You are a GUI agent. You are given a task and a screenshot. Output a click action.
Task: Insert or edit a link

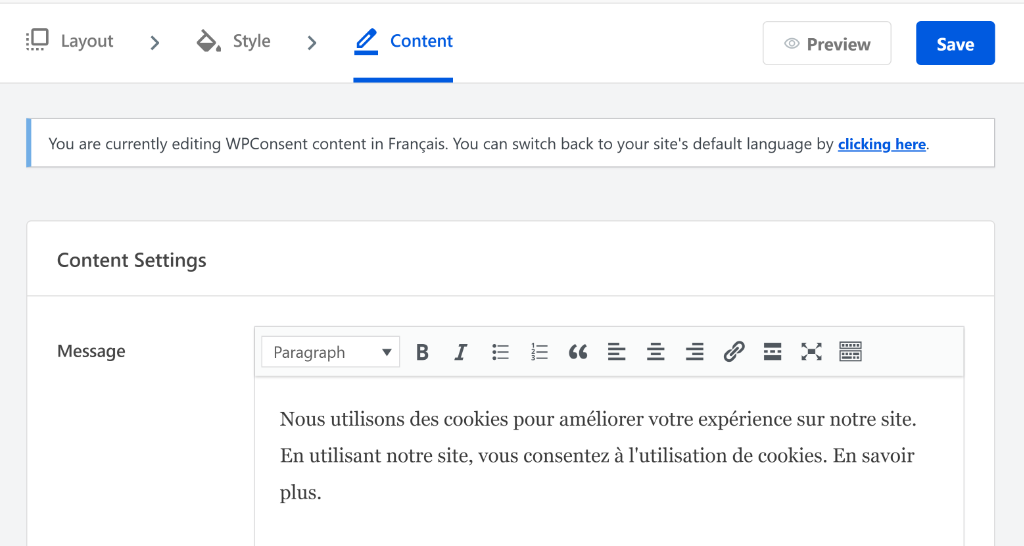(734, 352)
